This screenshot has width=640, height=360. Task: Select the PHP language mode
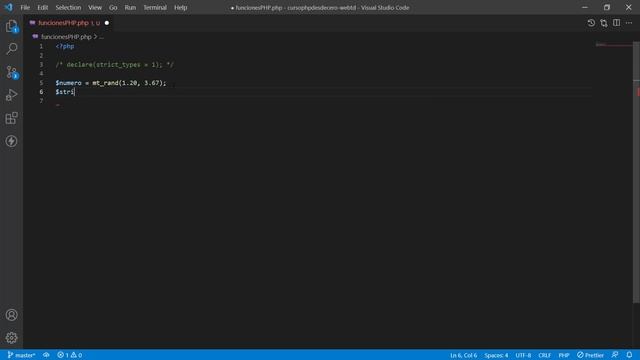pos(564,355)
